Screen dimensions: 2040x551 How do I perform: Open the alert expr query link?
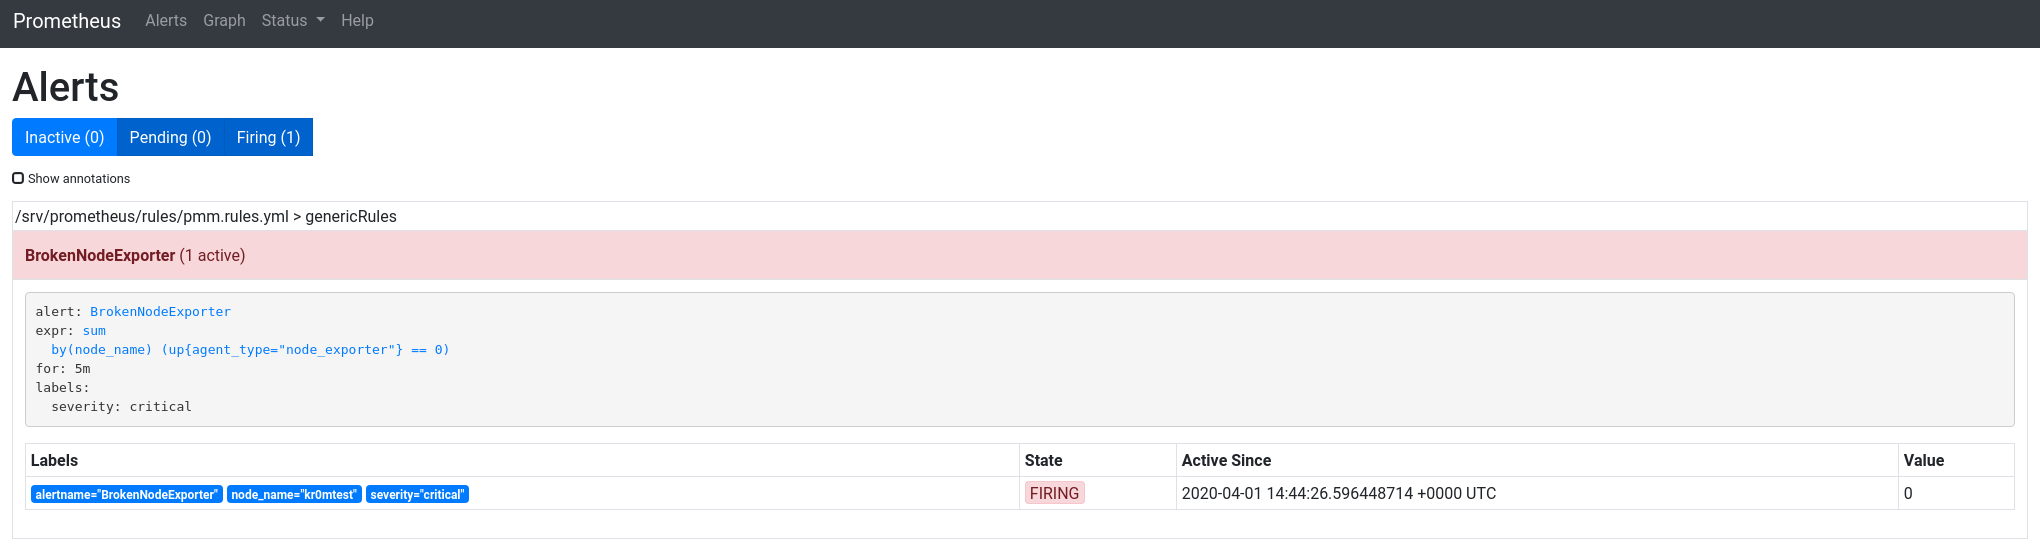(250, 350)
